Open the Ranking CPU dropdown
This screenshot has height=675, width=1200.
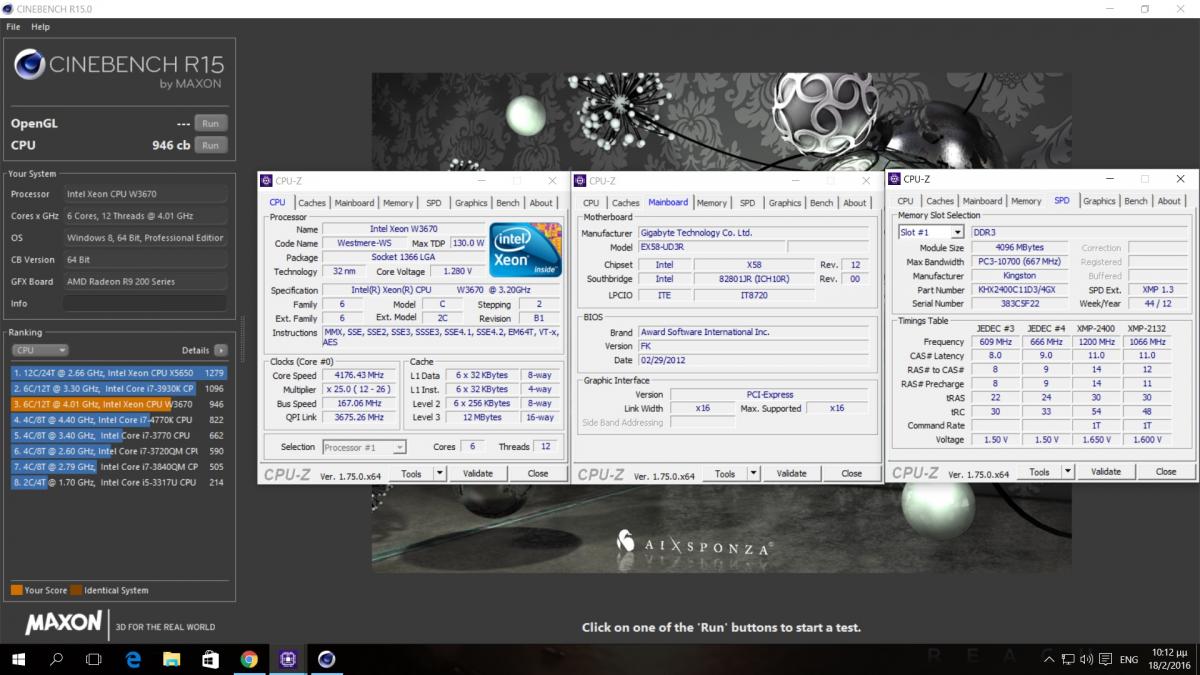[40, 350]
